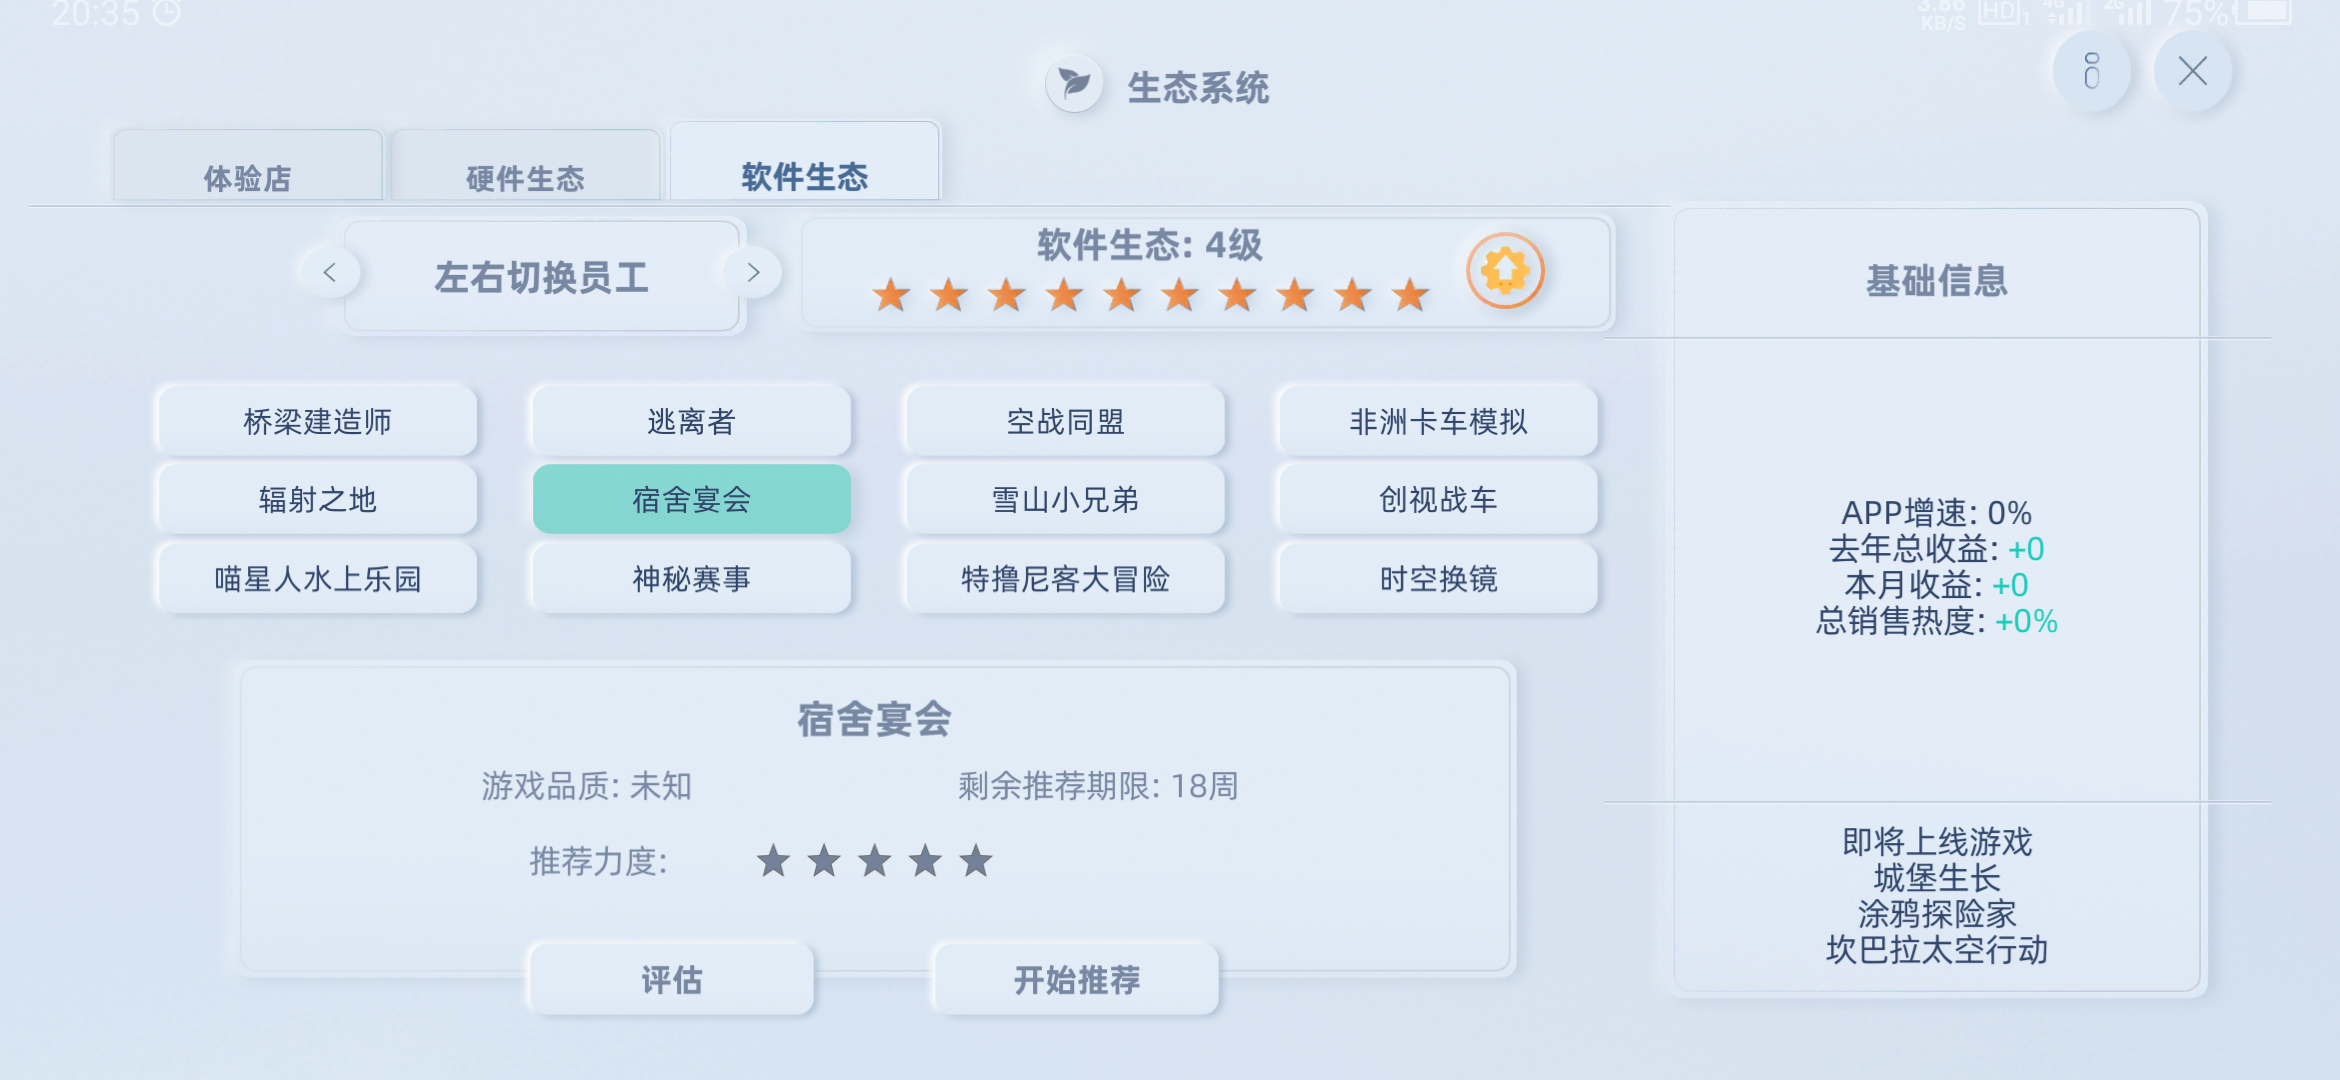Select the game 宿舍宴会
The image size is (2340, 1080).
click(691, 499)
